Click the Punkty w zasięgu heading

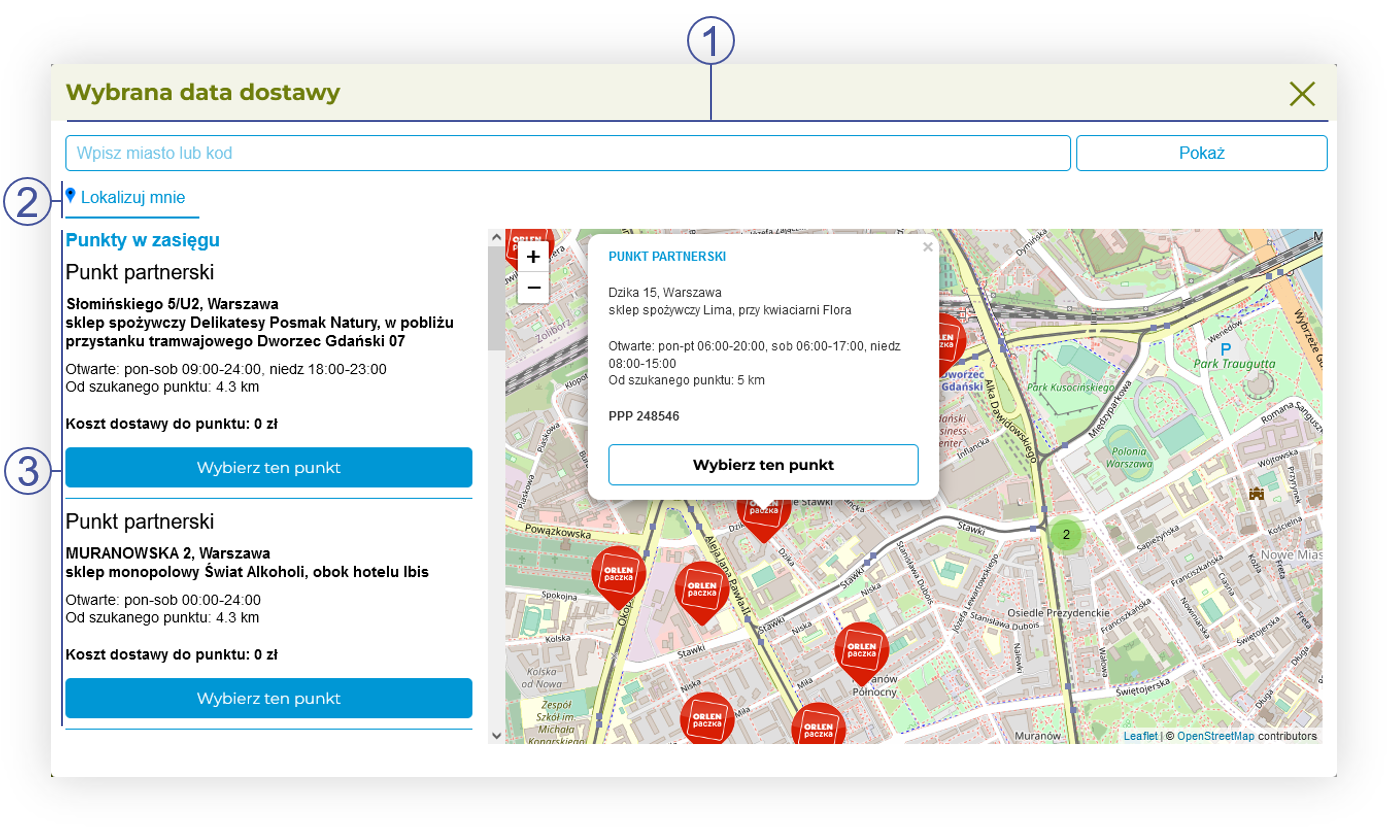143,240
